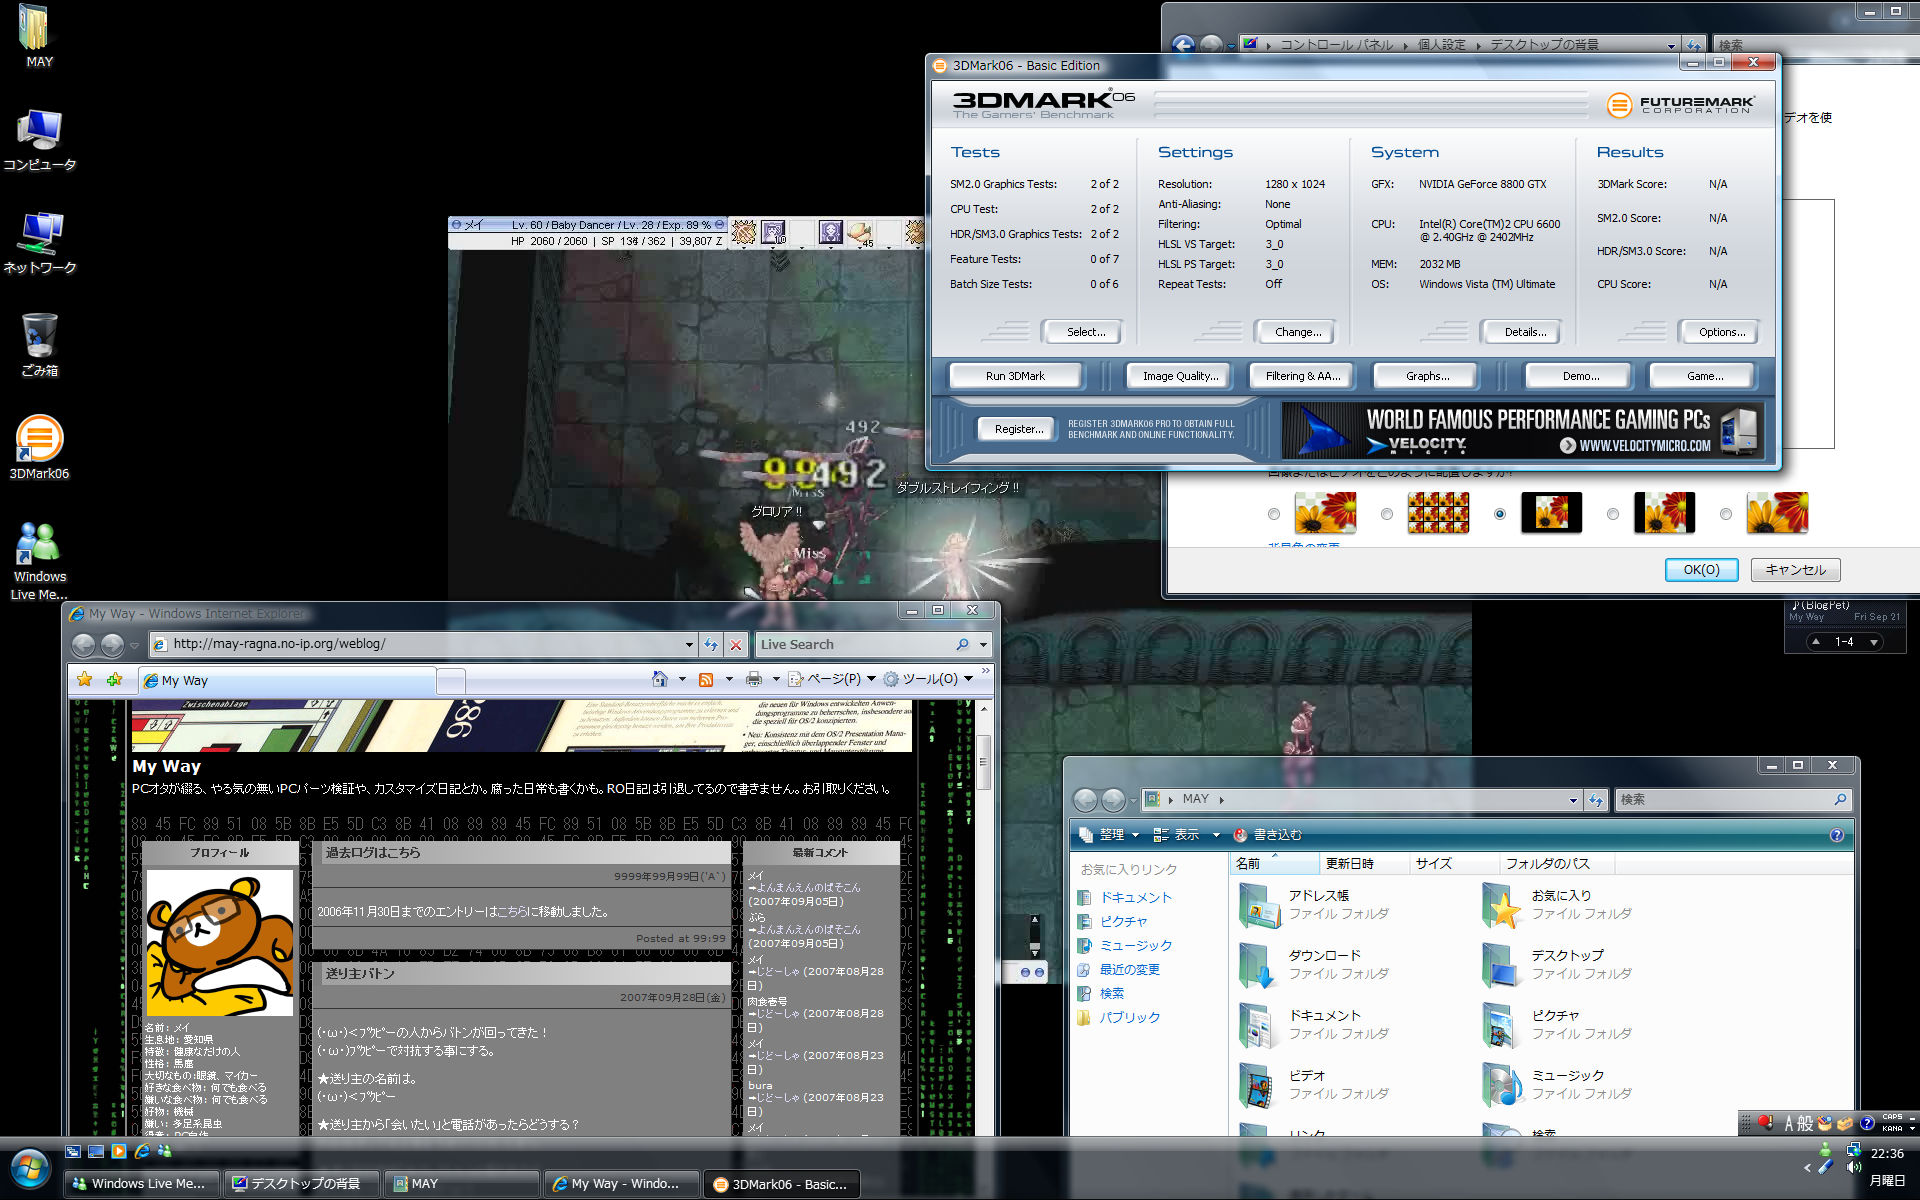Click Image Quality... button in 3DMark06
Viewport: 1920px width, 1200px height.
[1180, 376]
